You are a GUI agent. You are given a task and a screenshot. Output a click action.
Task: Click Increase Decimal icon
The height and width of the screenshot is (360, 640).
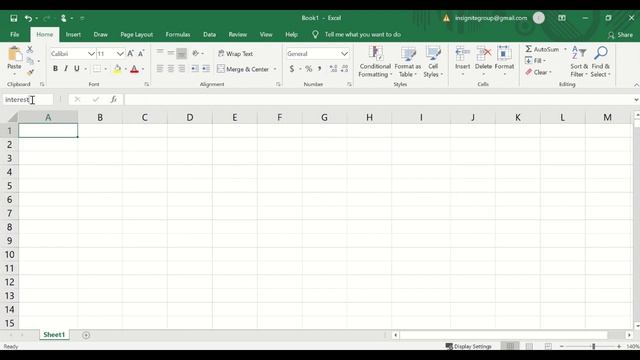point(333,69)
